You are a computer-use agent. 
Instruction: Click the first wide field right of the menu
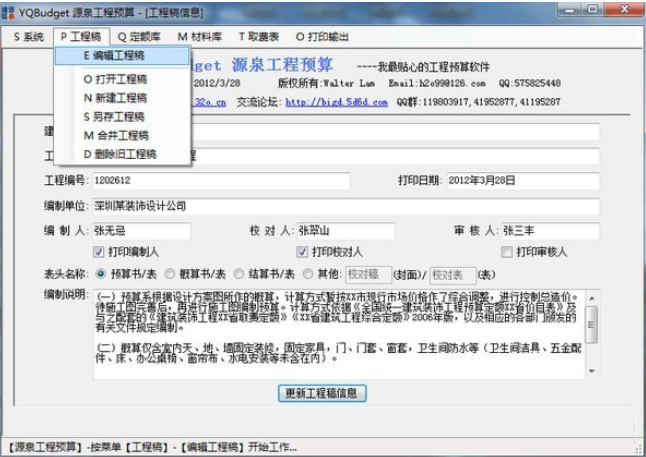point(395,132)
